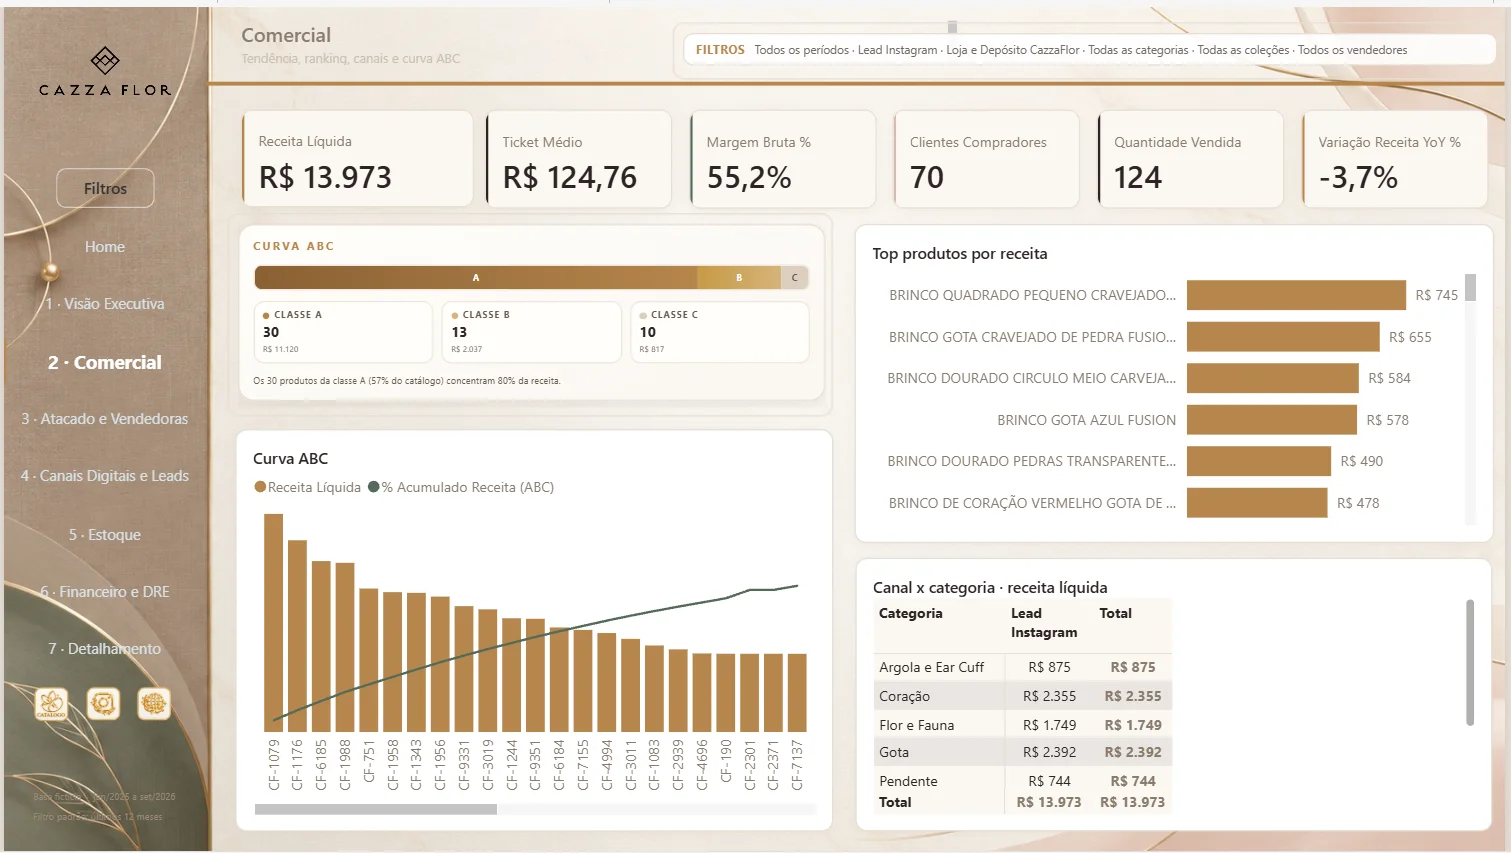Select the Margem Bruta % KPI card
Screen dimensions: 1511x853
click(783, 159)
